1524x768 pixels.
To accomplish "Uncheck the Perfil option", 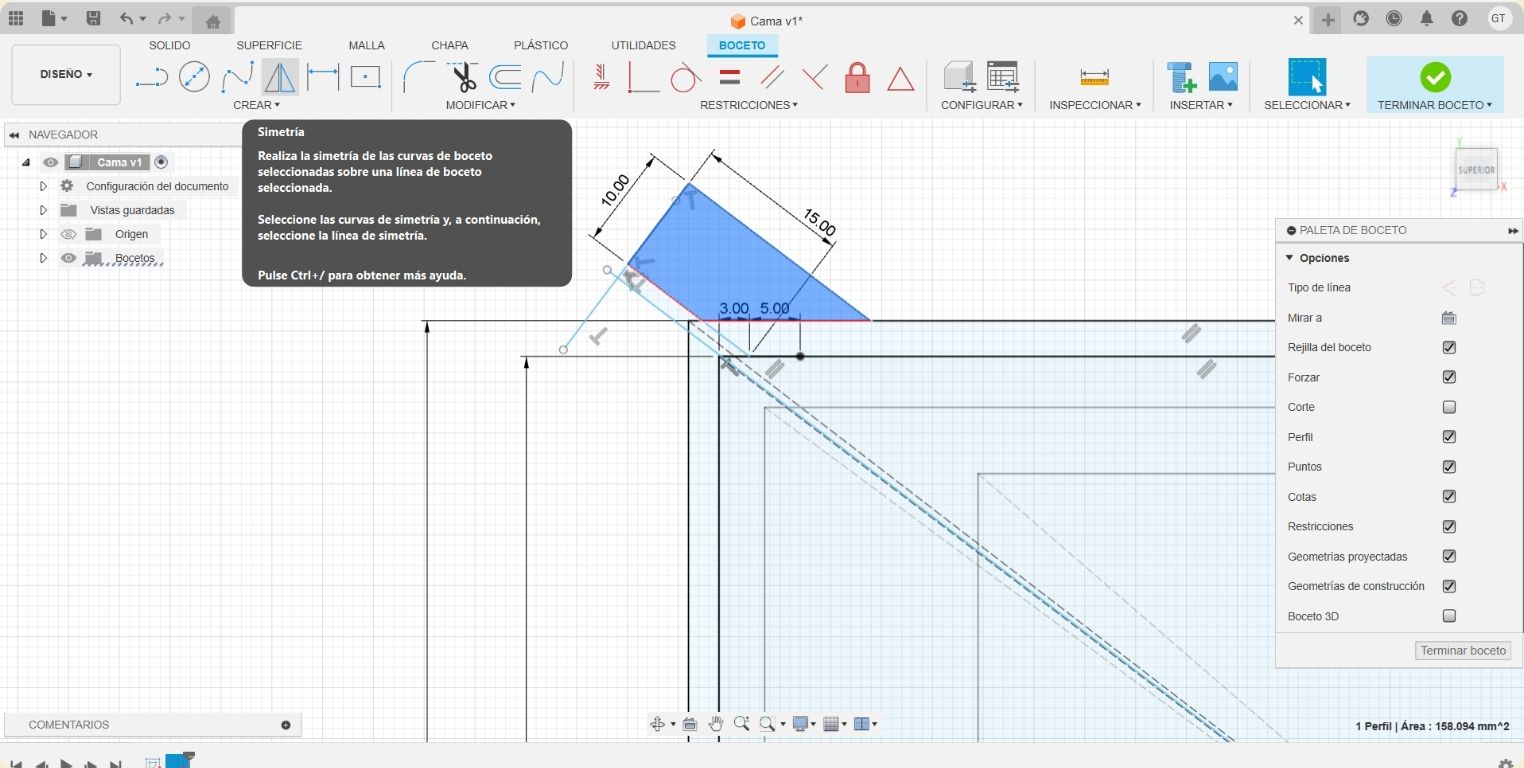I will click(x=1449, y=437).
